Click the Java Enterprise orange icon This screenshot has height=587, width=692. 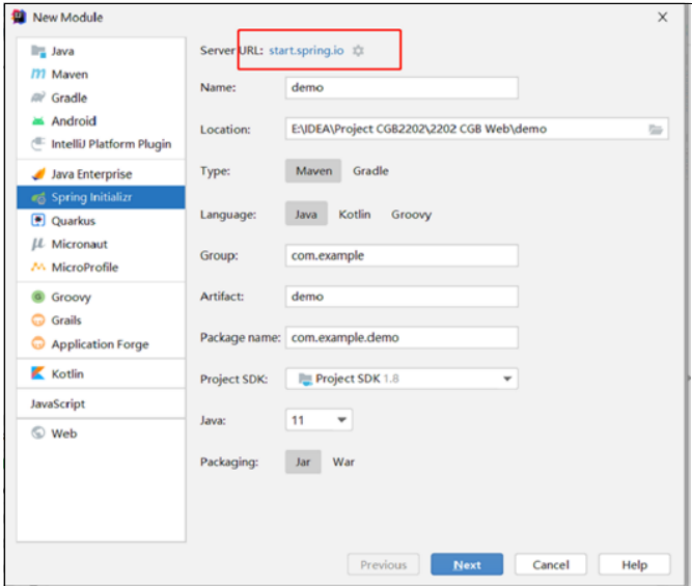click(x=38, y=174)
